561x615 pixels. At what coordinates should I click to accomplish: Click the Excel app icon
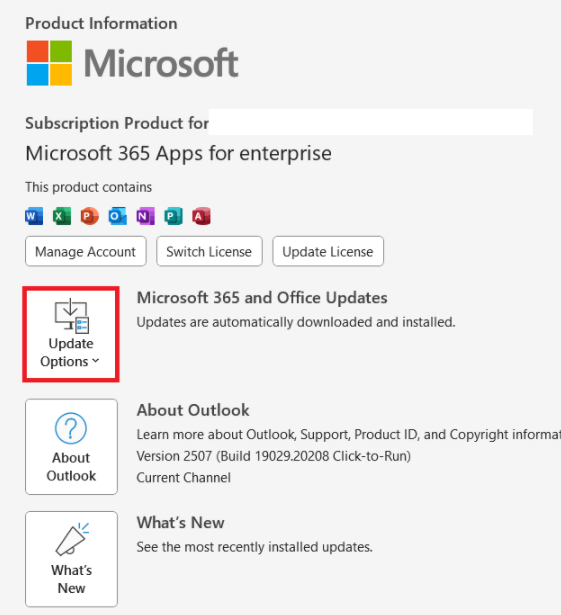point(62,216)
